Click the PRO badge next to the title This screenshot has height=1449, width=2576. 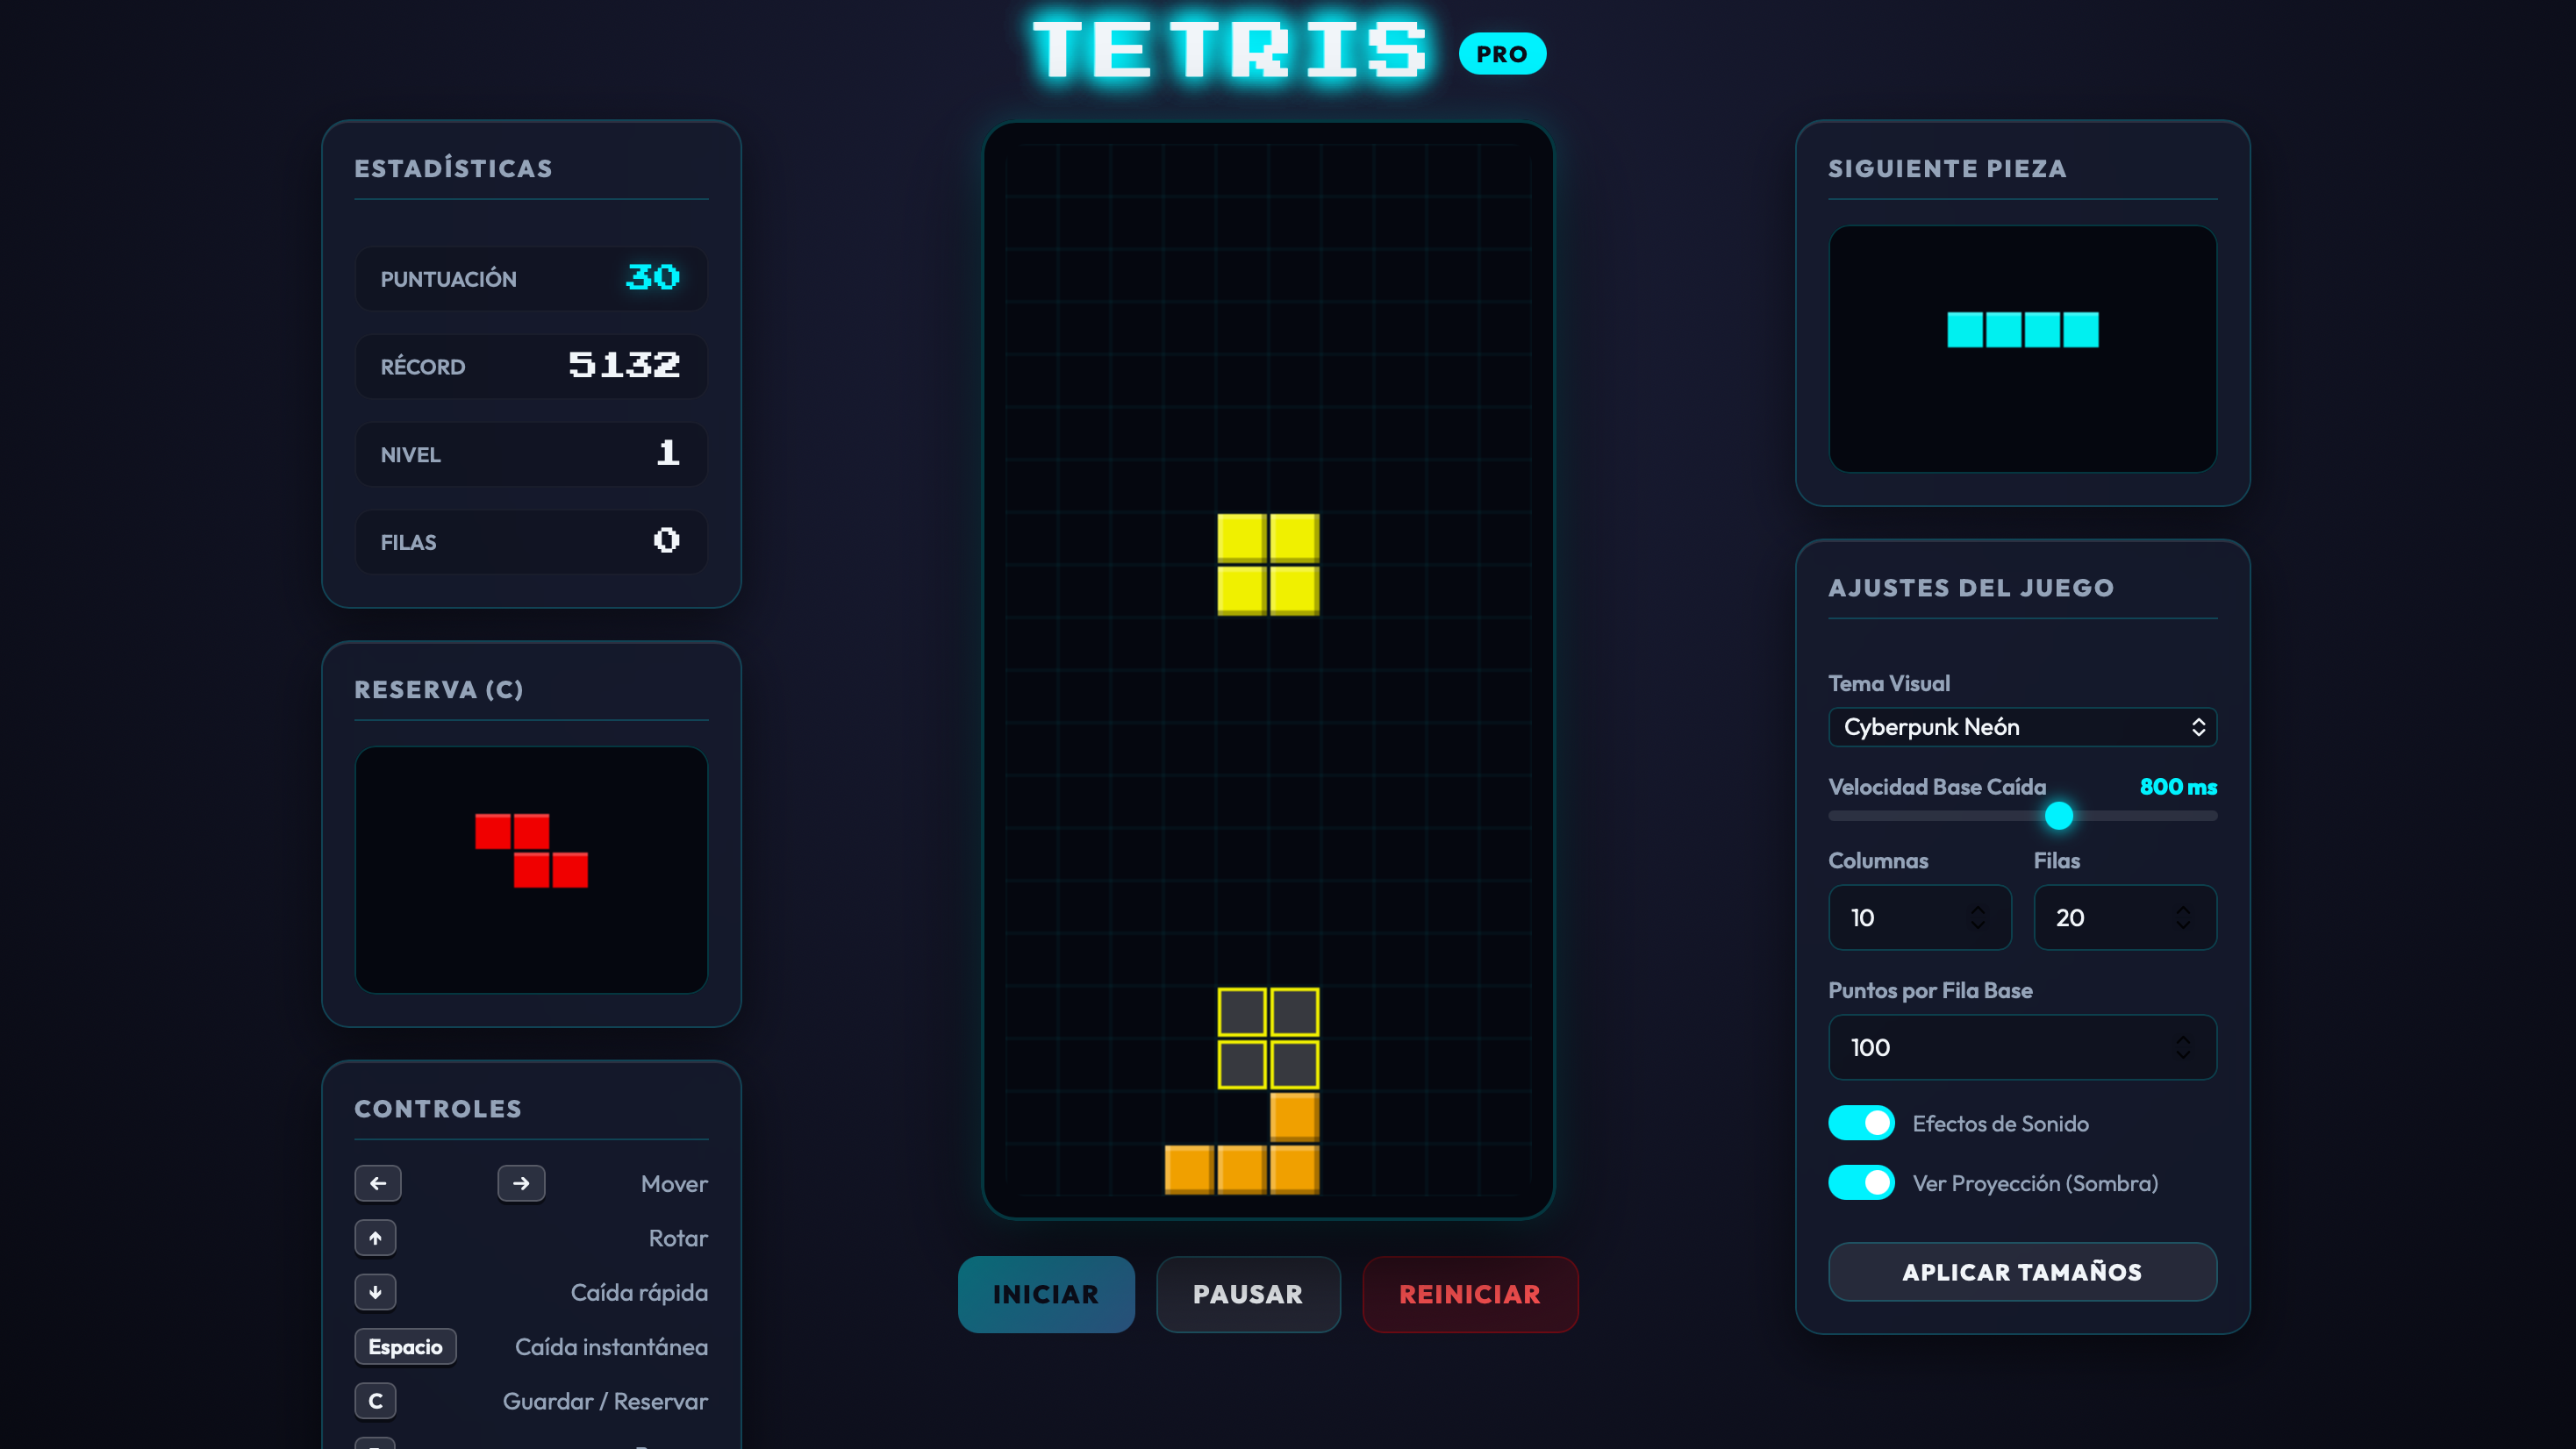(1502, 54)
